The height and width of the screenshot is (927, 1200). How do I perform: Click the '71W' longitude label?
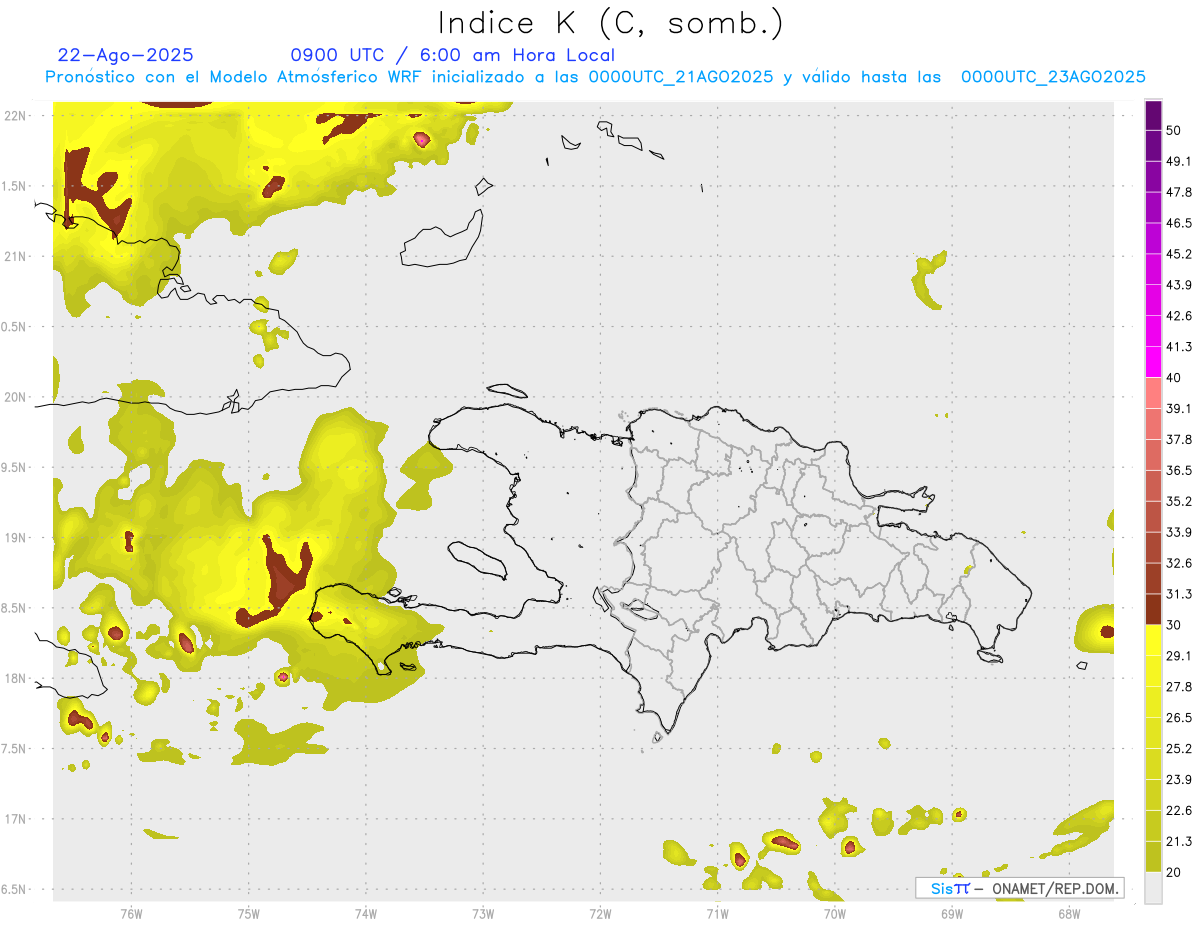717,914
